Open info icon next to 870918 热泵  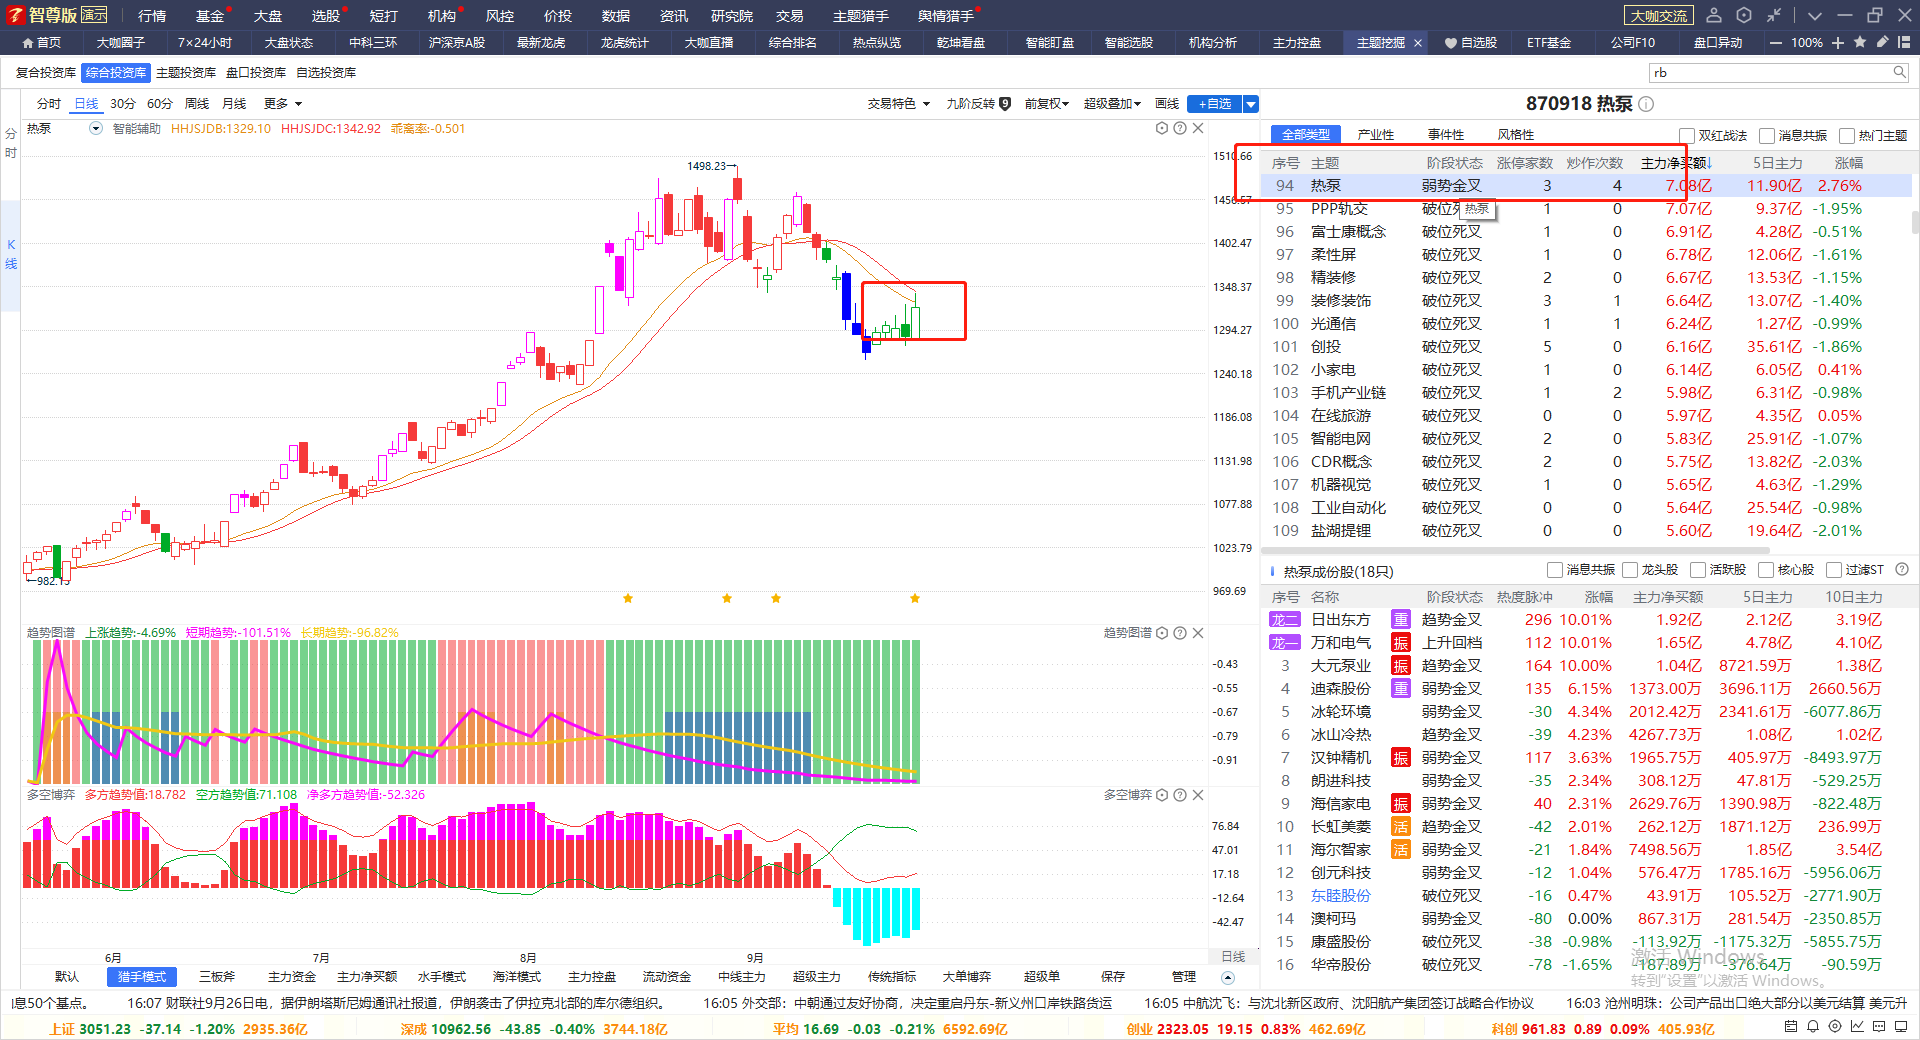click(1646, 104)
